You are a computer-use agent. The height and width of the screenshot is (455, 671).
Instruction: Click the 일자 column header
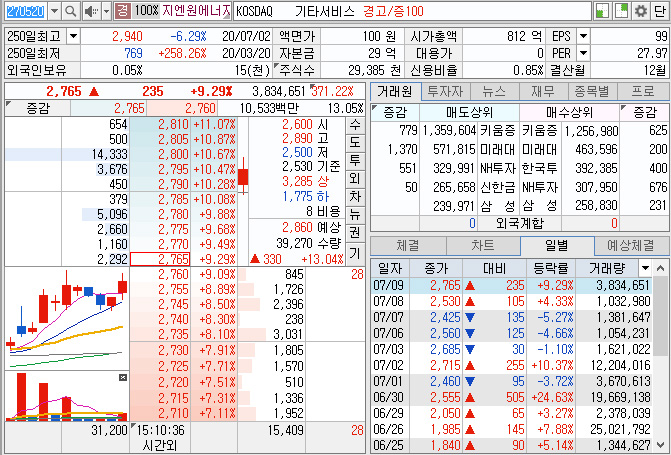390,269
